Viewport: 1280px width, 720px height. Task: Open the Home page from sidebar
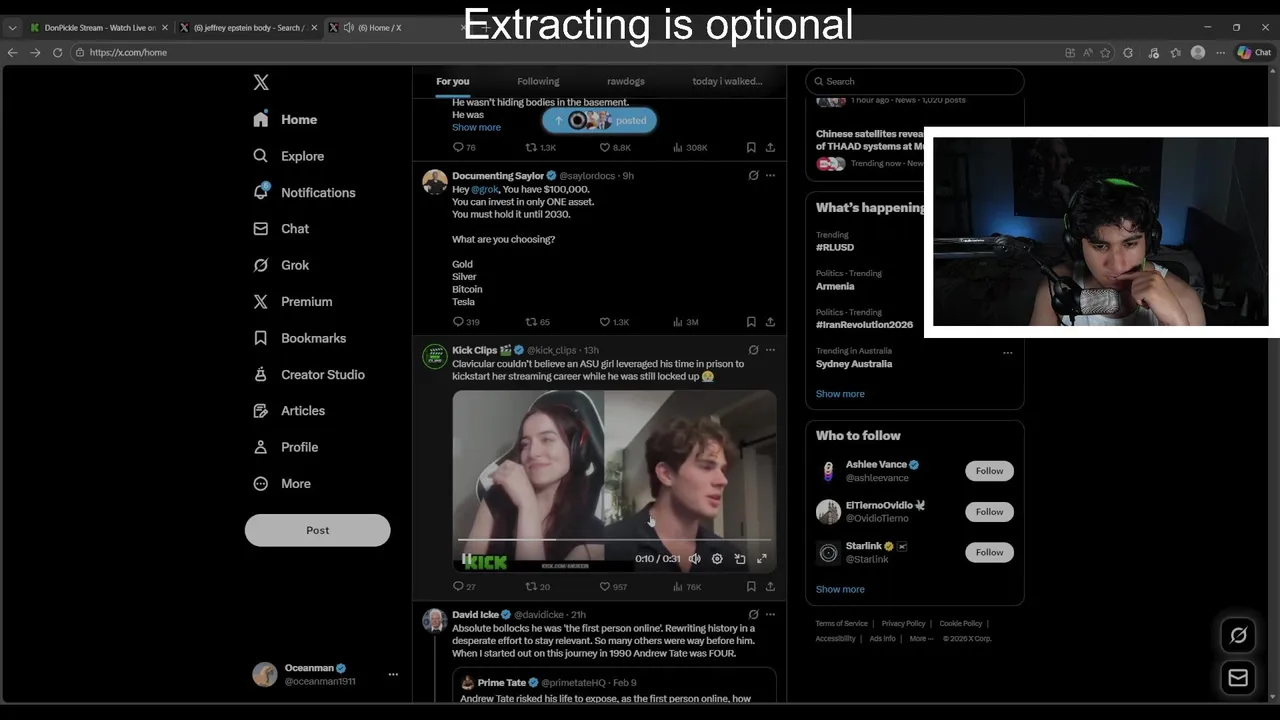285,119
